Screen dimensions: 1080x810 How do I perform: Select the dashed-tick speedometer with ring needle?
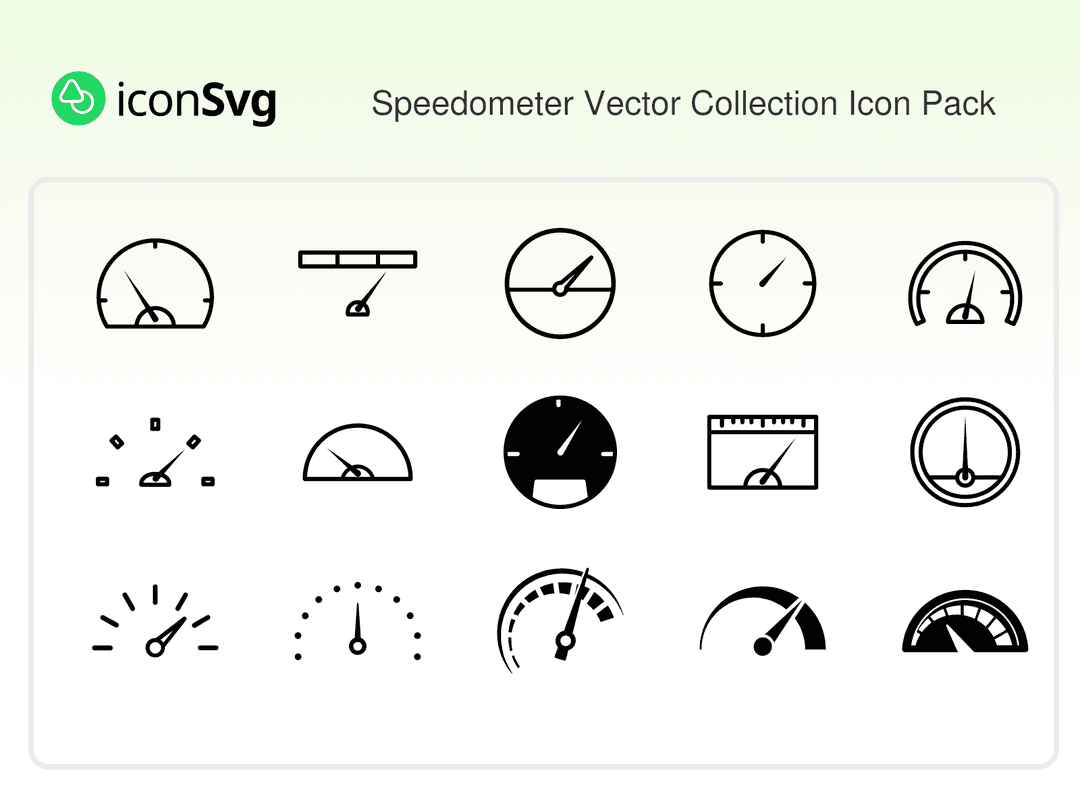click(155, 621)
